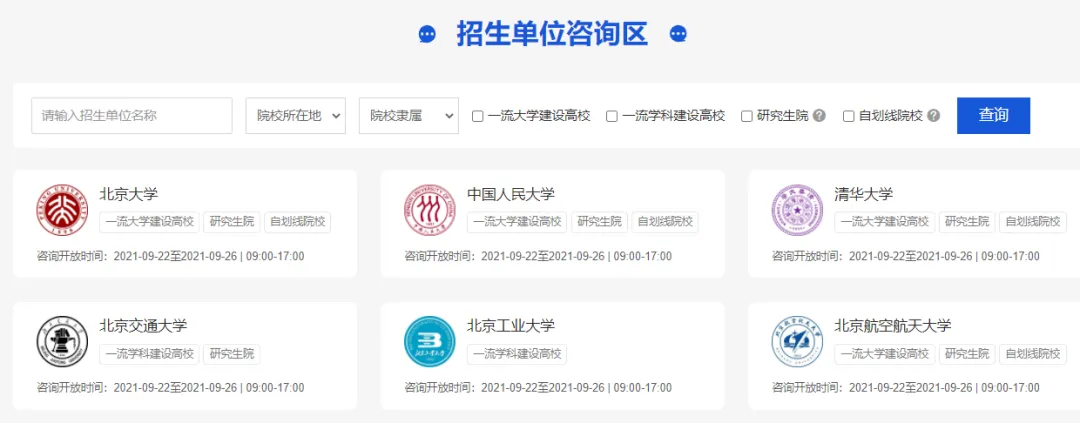The height and width of the screenshot is (423, 1080).
Task: Click the Renmin University of China logo
Action: [430, 210]
